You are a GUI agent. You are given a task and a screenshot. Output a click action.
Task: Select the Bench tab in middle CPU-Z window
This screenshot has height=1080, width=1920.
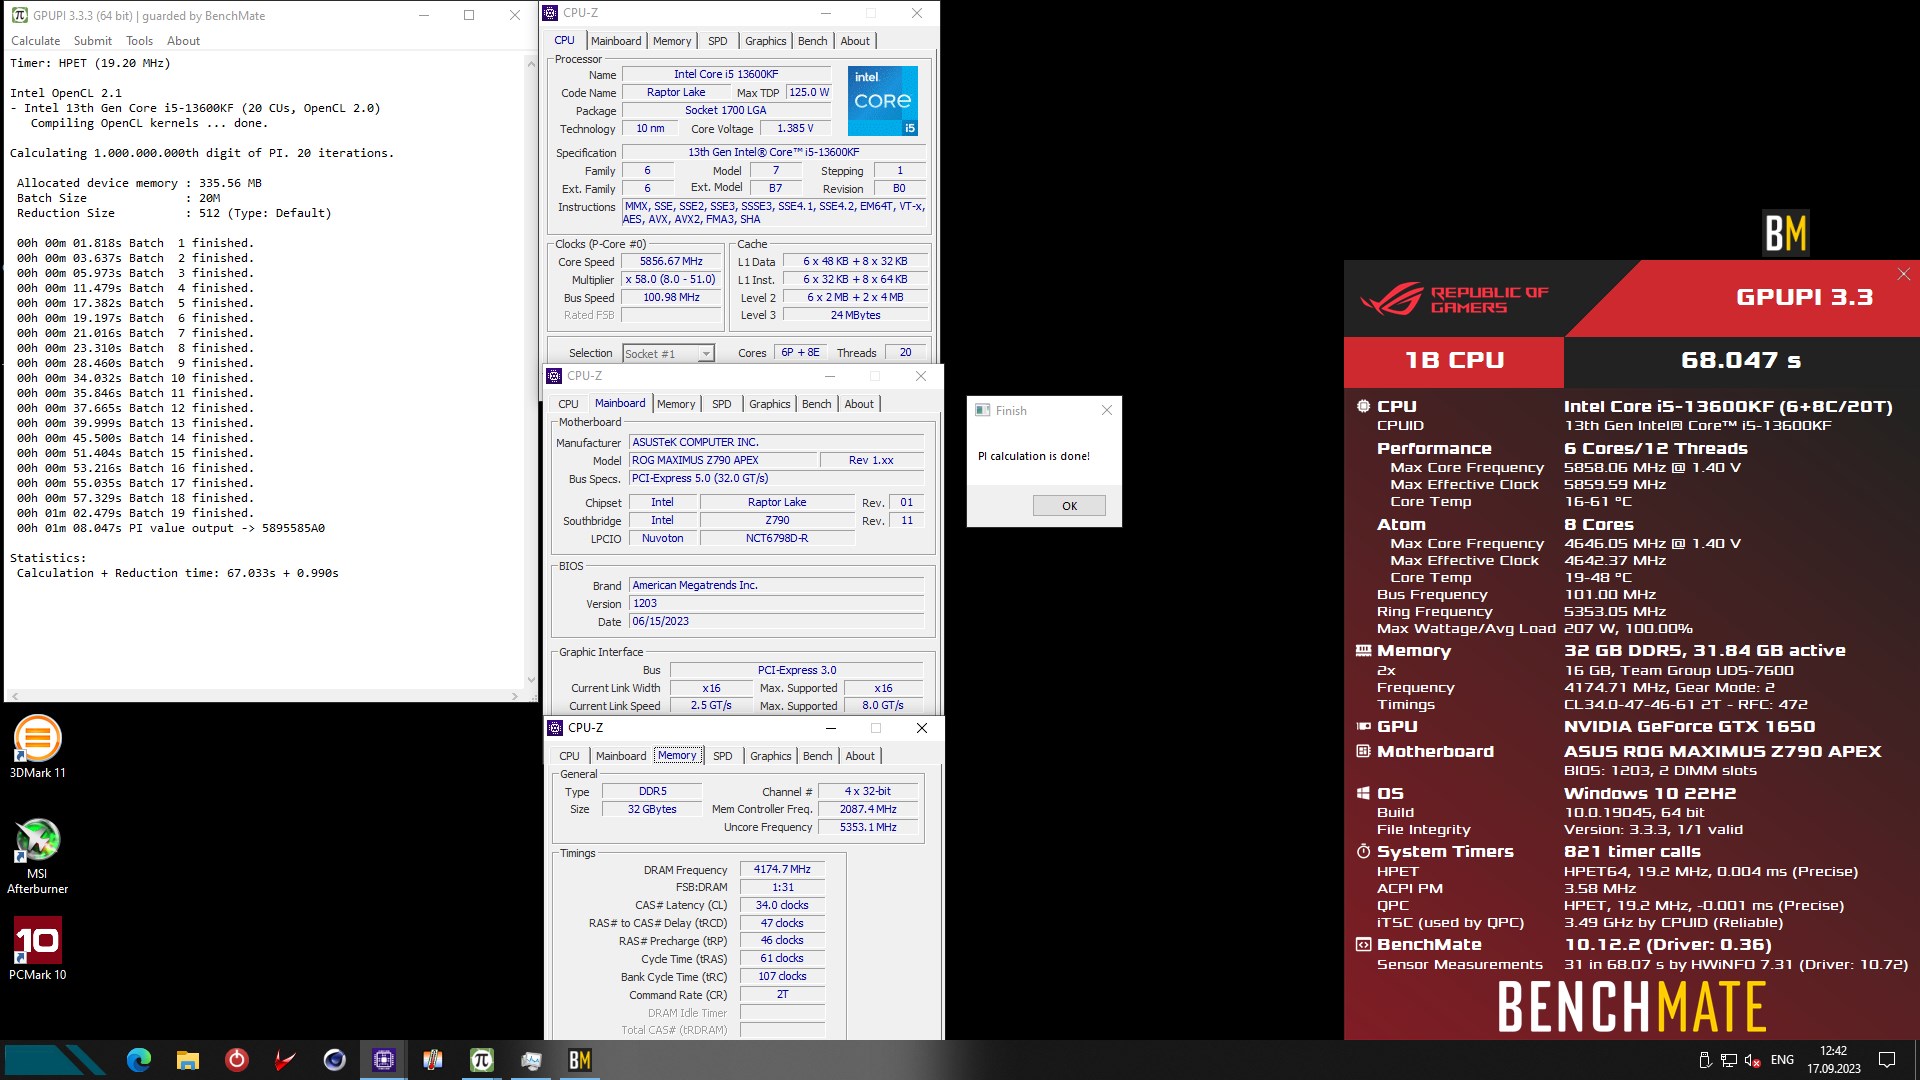pyautogui.click(x=817, y=404)
